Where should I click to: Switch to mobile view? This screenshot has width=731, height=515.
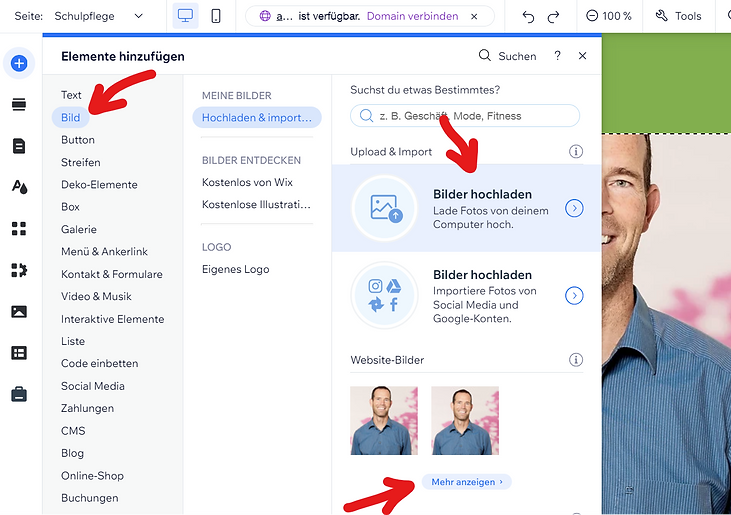pyautogui.click(x=216, y=16)
